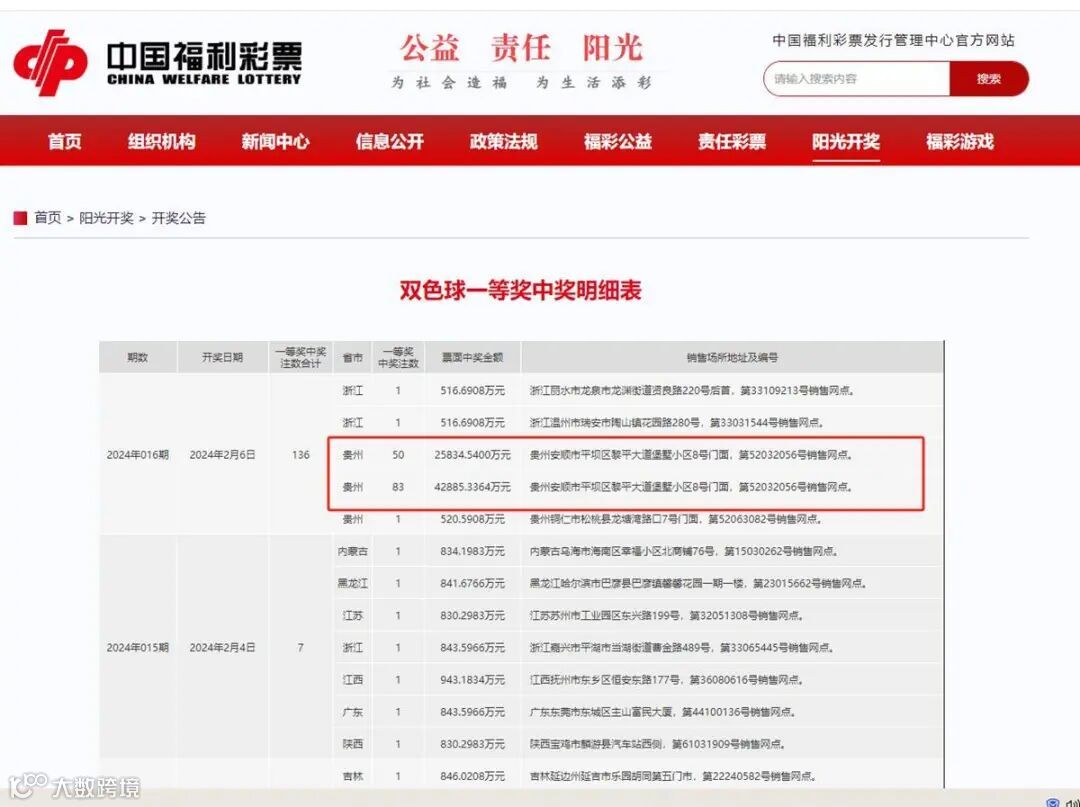
Task: Click the 开奖日期 column header
Action: [222, 357]
